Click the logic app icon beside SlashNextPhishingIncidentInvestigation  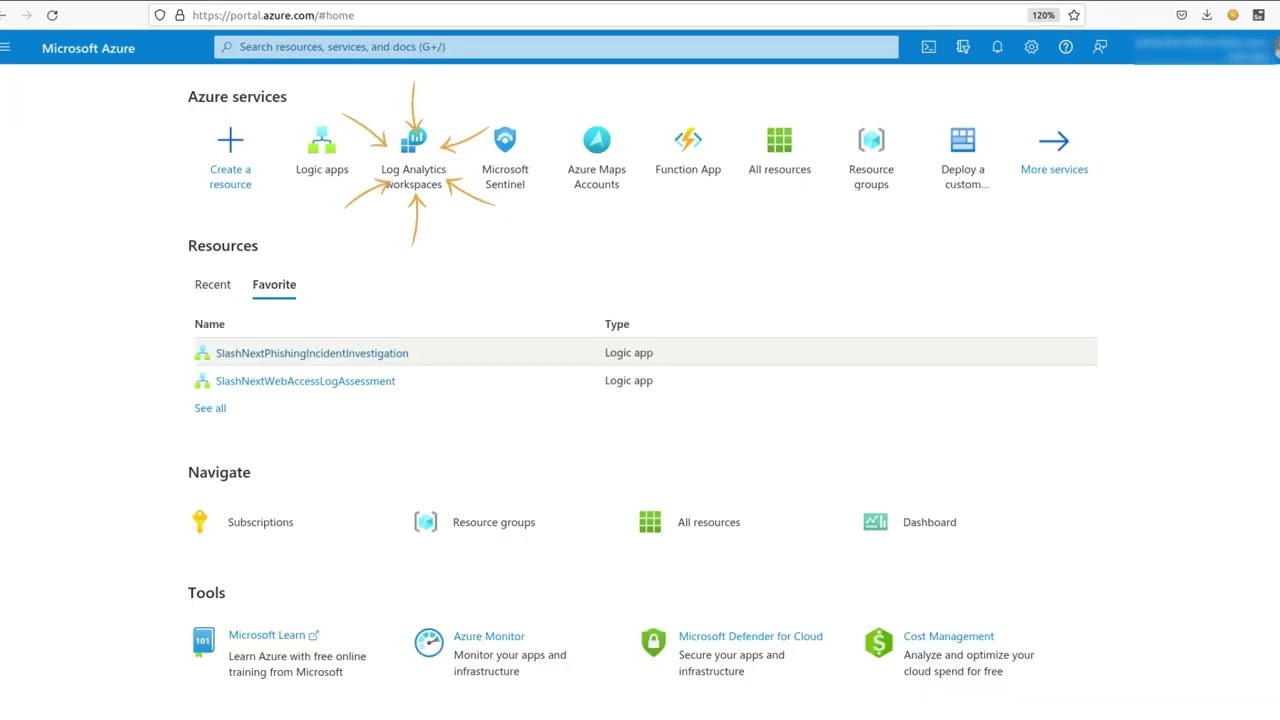(x=202, y=353)
